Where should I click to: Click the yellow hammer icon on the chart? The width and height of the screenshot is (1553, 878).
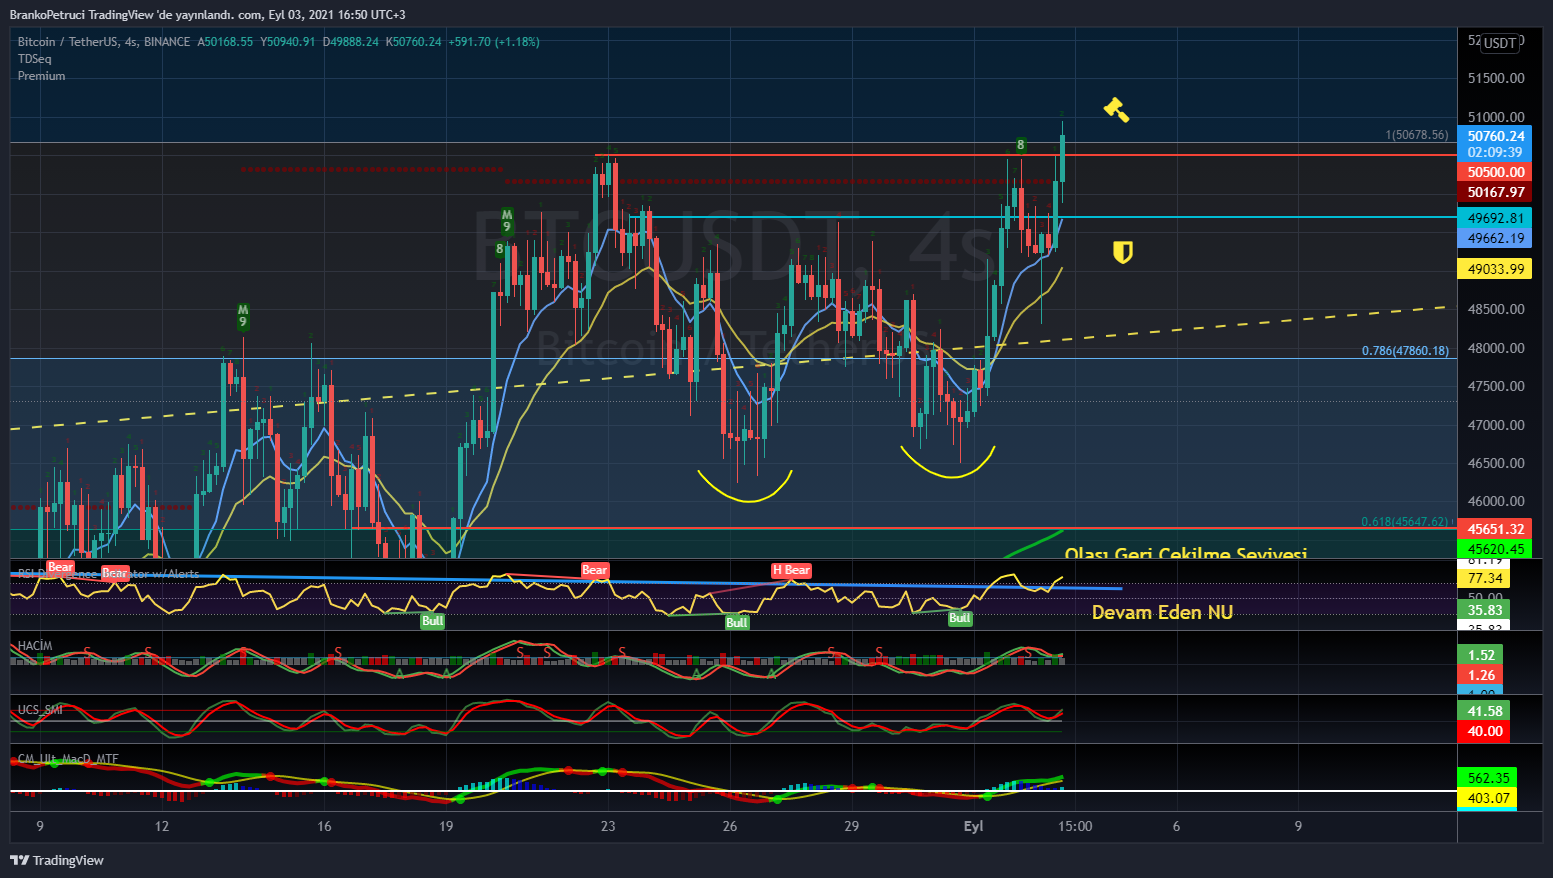pos(1116,109)
